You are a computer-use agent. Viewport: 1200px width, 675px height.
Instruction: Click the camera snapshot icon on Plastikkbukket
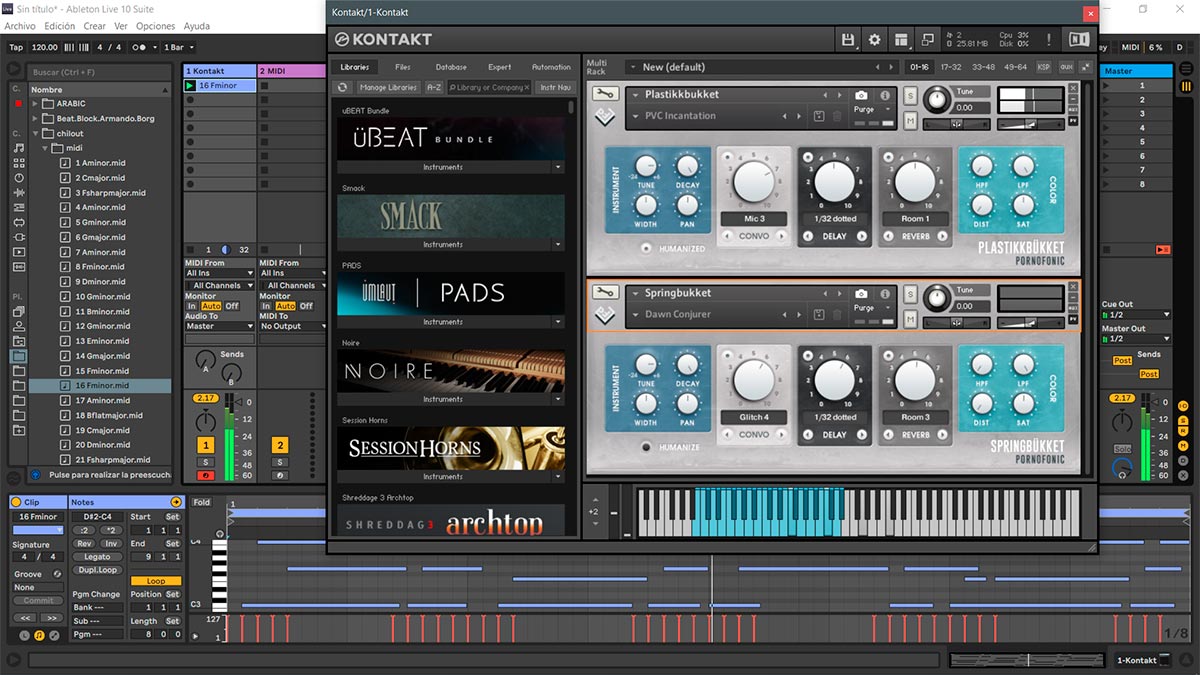click(861, 96)
